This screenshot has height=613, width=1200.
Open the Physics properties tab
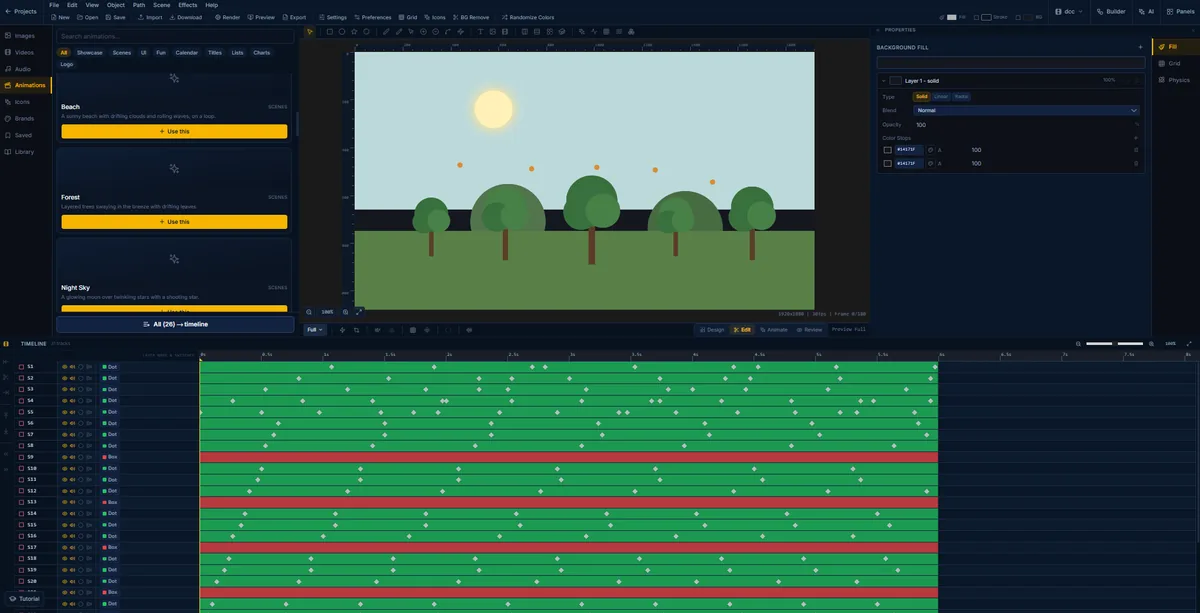click(1175, 80)
